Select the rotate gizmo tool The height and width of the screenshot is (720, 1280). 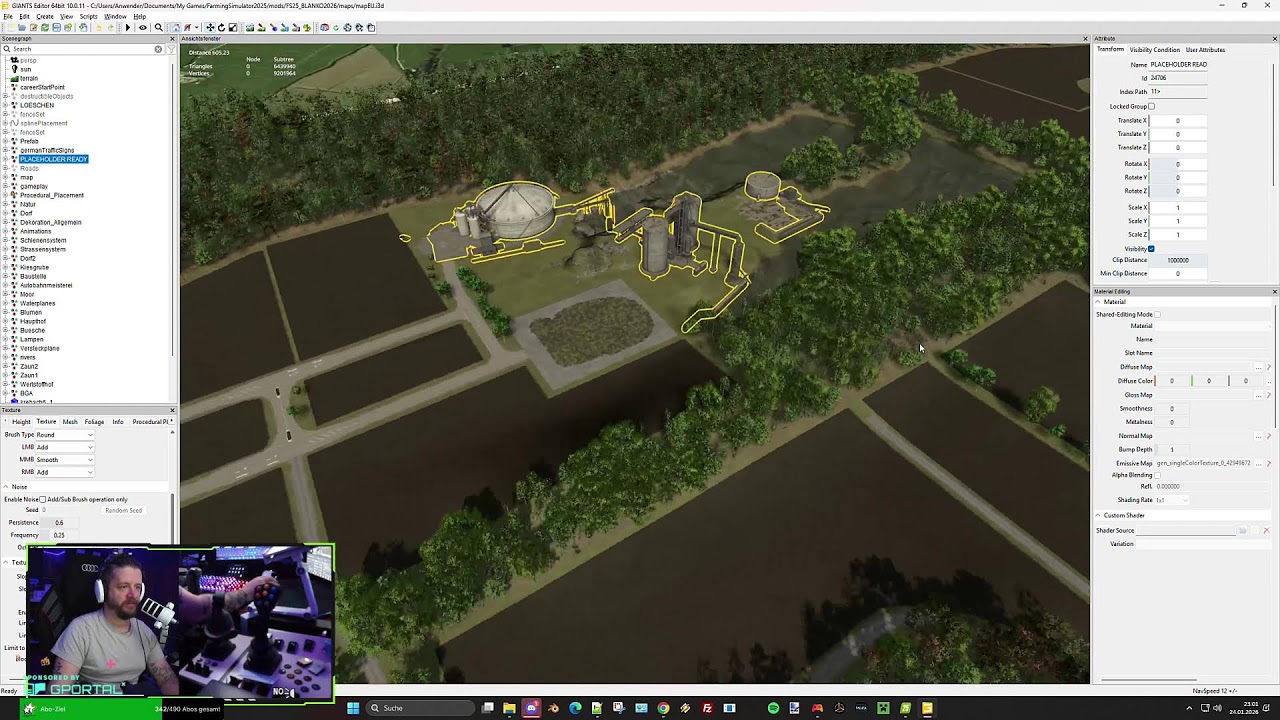[221, 27]
